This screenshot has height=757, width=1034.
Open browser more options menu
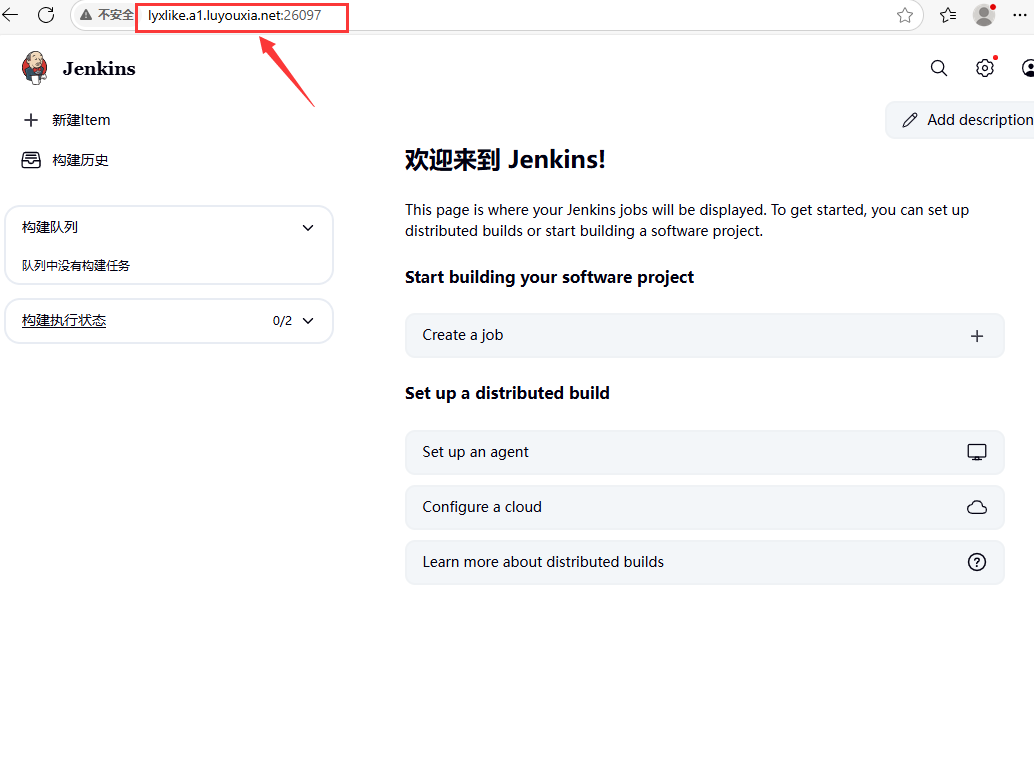1020,15
